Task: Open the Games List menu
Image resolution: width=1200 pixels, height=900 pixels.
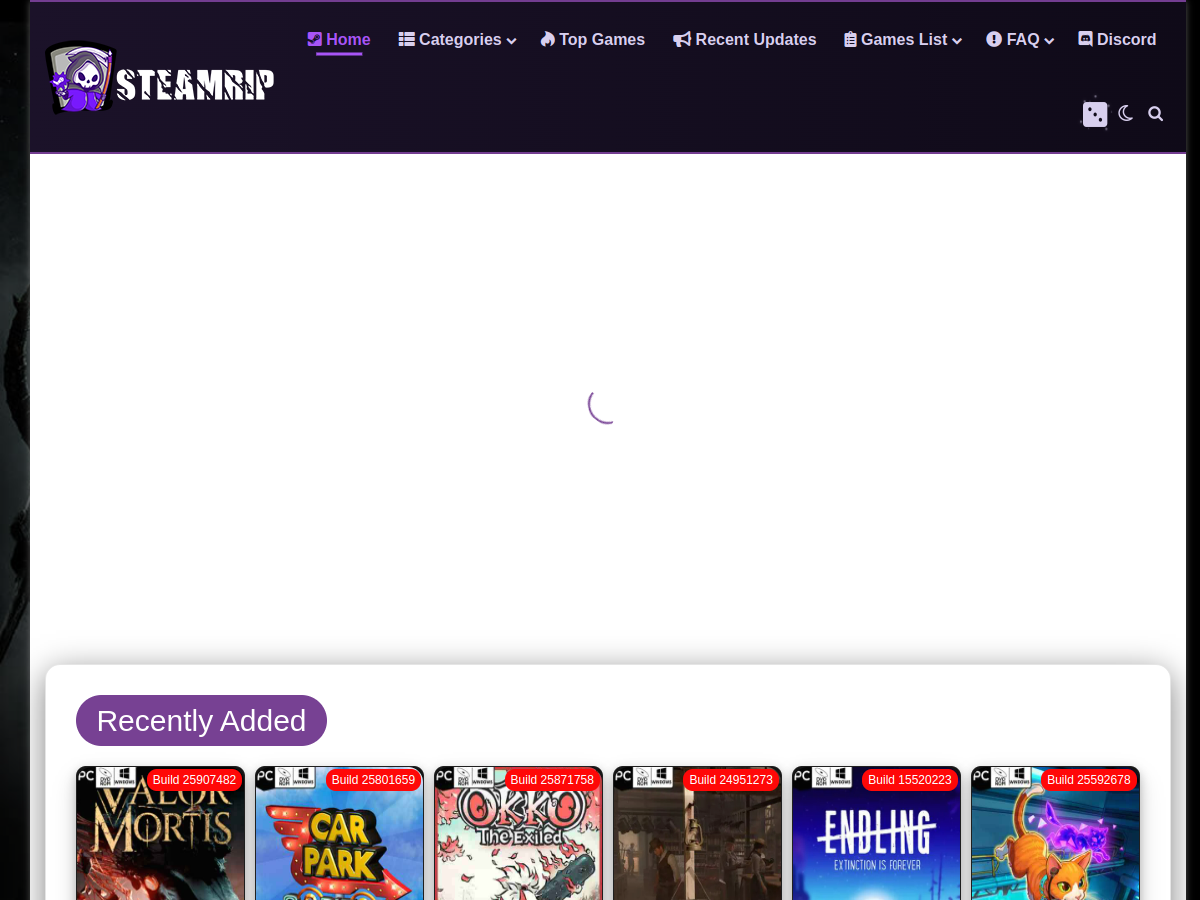Action: tap(903, 40)
